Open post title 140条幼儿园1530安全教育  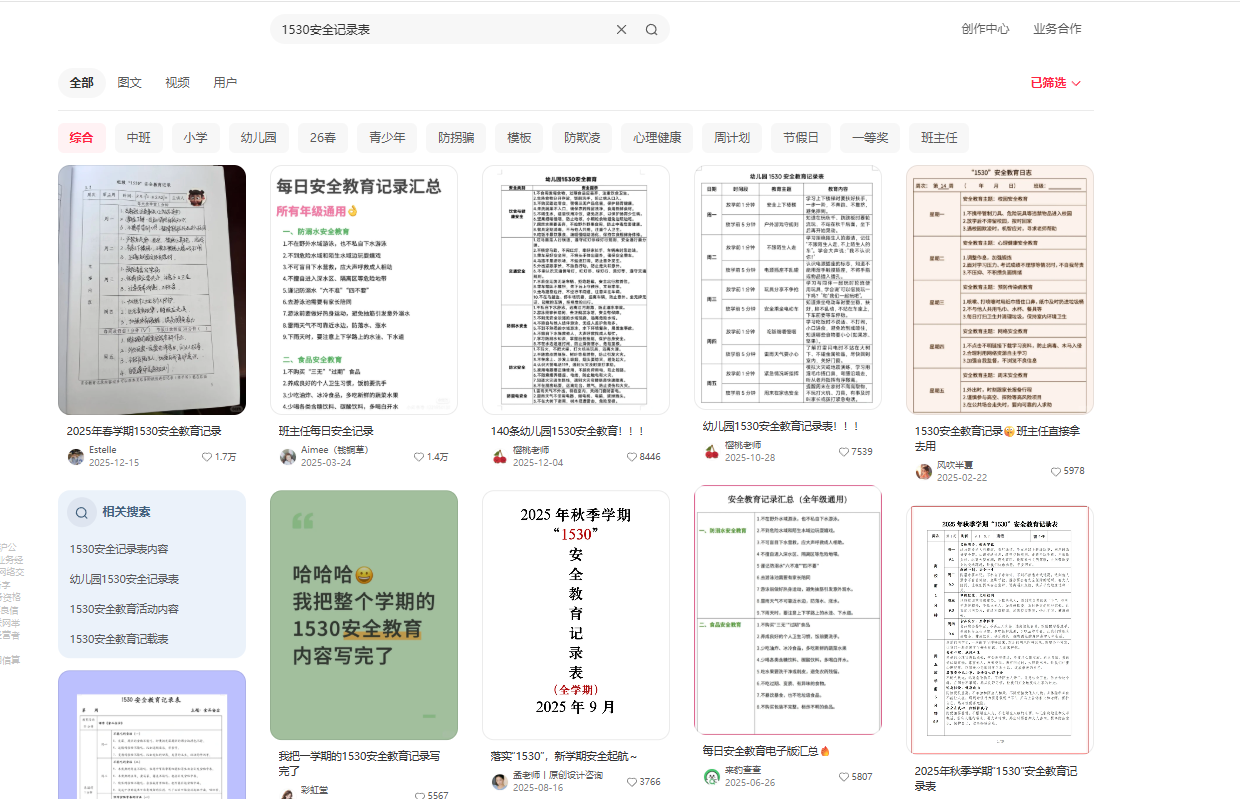click(x=568, y=431)
